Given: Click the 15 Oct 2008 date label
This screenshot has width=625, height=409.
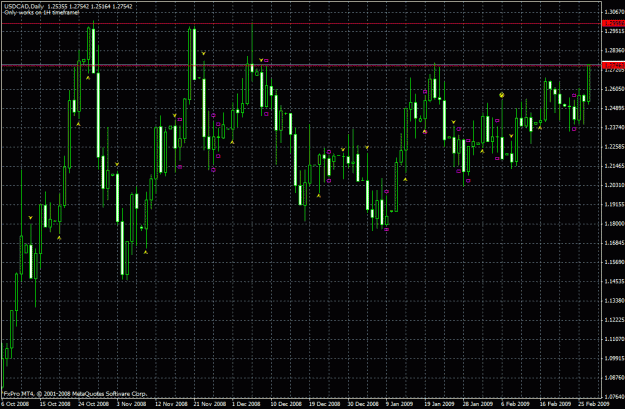Looking at the screenshot, I should click(x=55, y=404).
